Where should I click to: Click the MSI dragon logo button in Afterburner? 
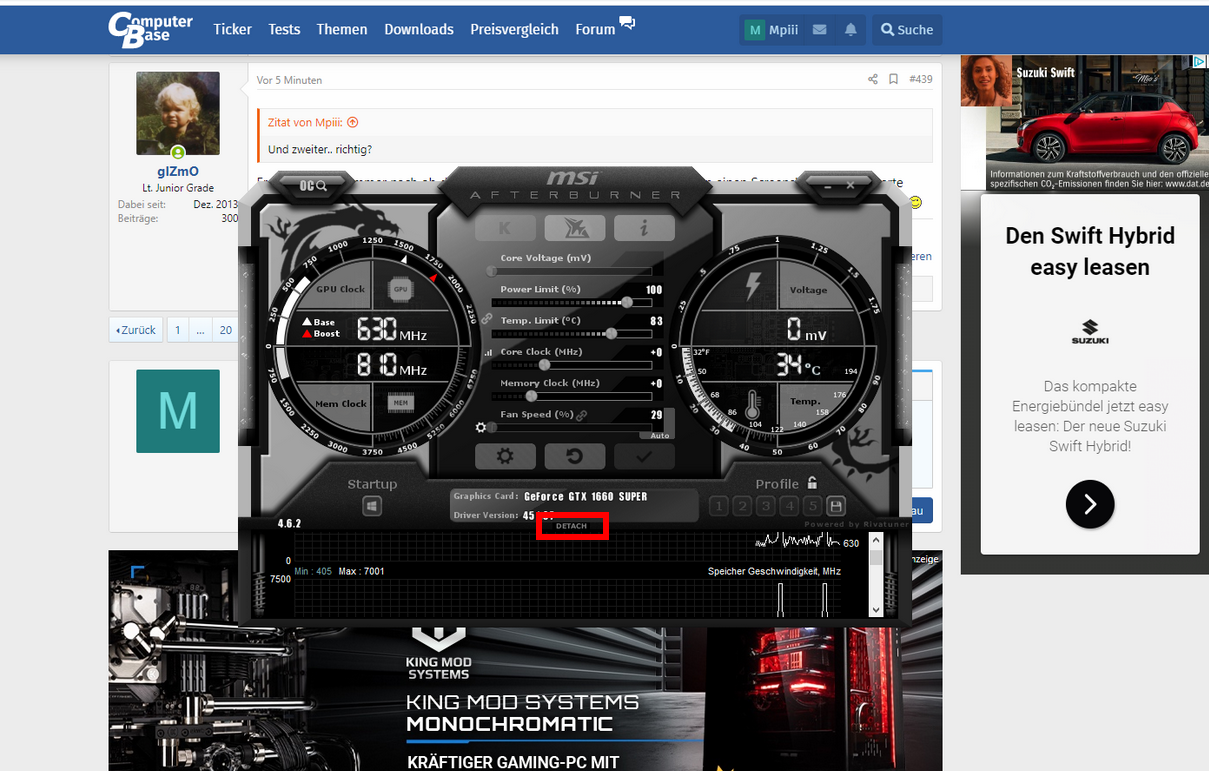(x=574, y=228)
